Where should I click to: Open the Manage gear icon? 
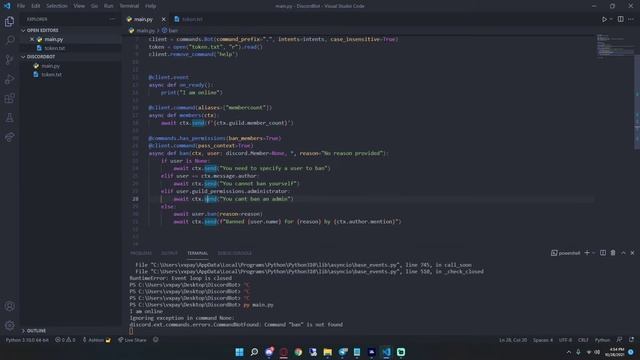(x=9, y=325)
